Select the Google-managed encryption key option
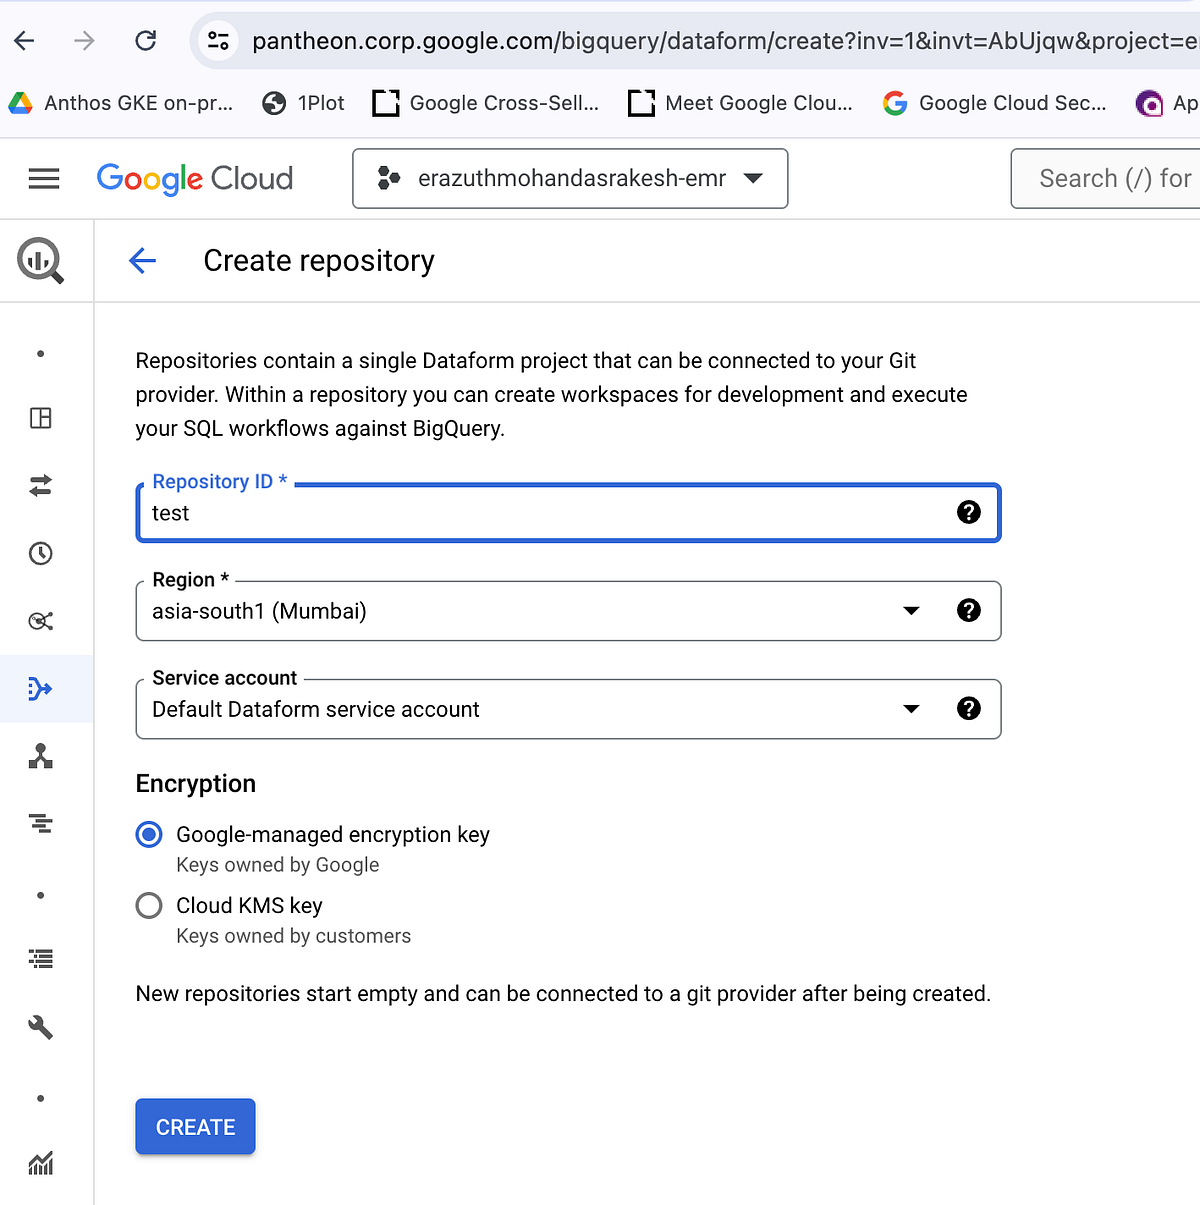Viewport: 1200px width, 1205px height. pyautogui.click(x=148, y=834)
